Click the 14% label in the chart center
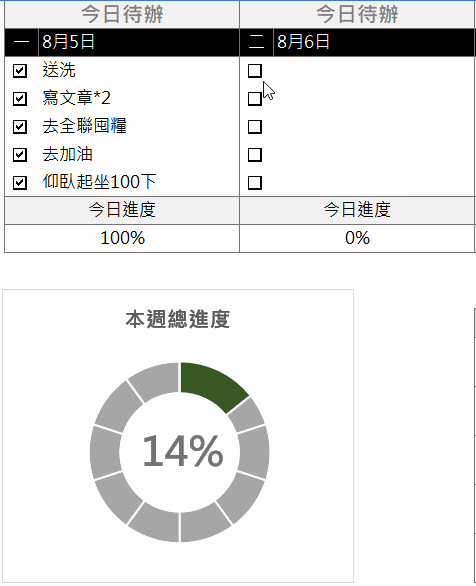 (x=183, y=451)
